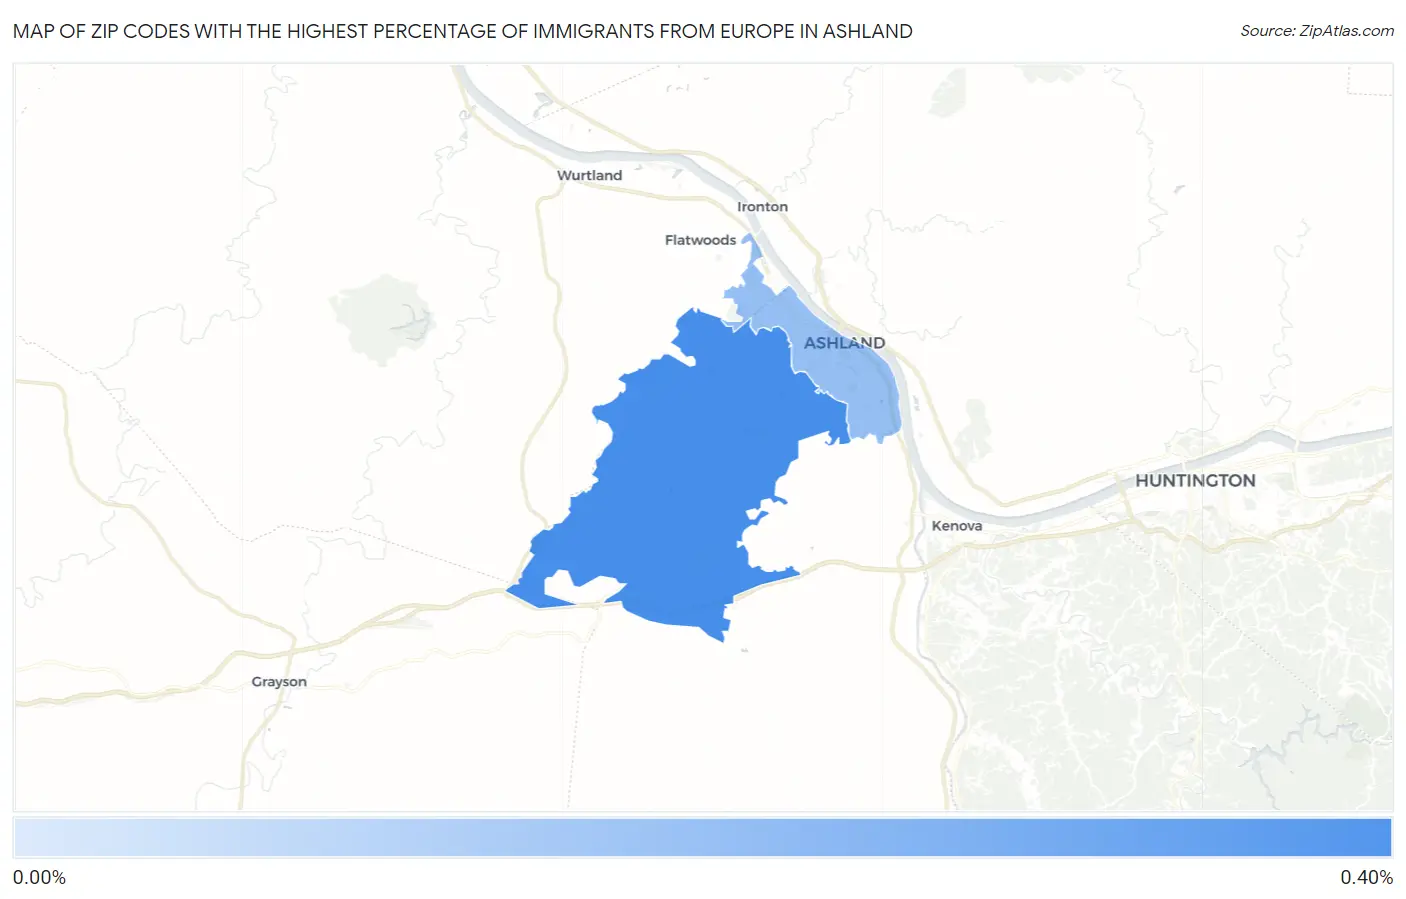Click the 0.40% legend maximum label
Image resolution: width=1406 pixels, height=899 pixels.
[1366, 878]
